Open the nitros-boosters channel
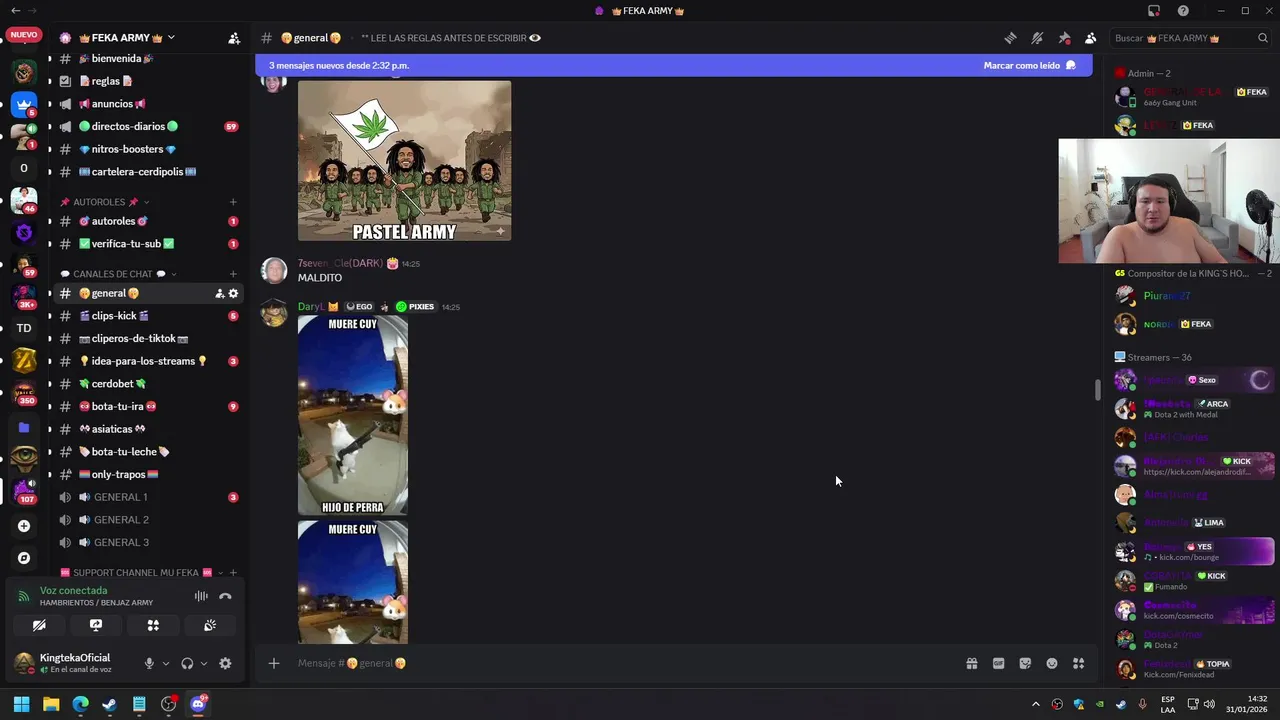This screenshot has height=720, width=1280. pos(148,149)
